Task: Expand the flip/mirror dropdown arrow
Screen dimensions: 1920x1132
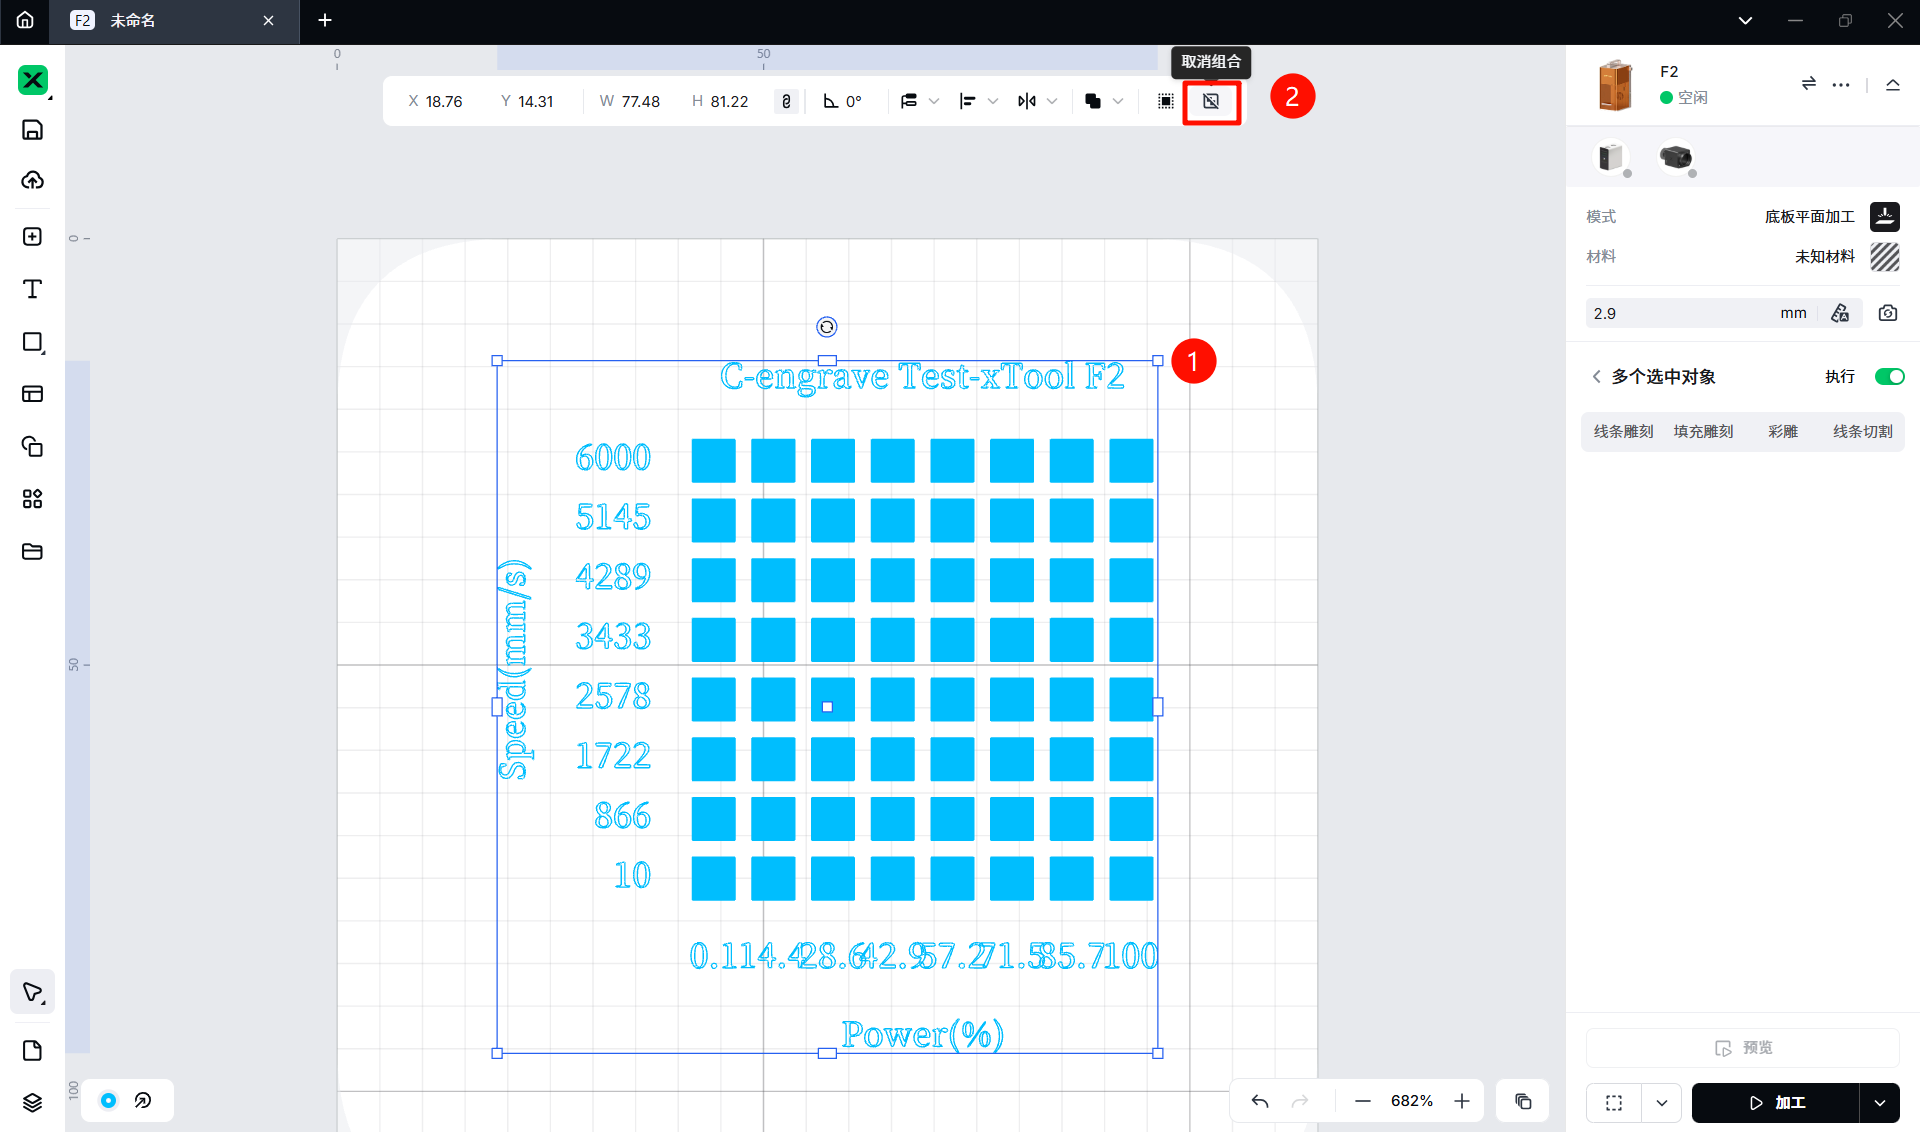Action: [1052, 101]
